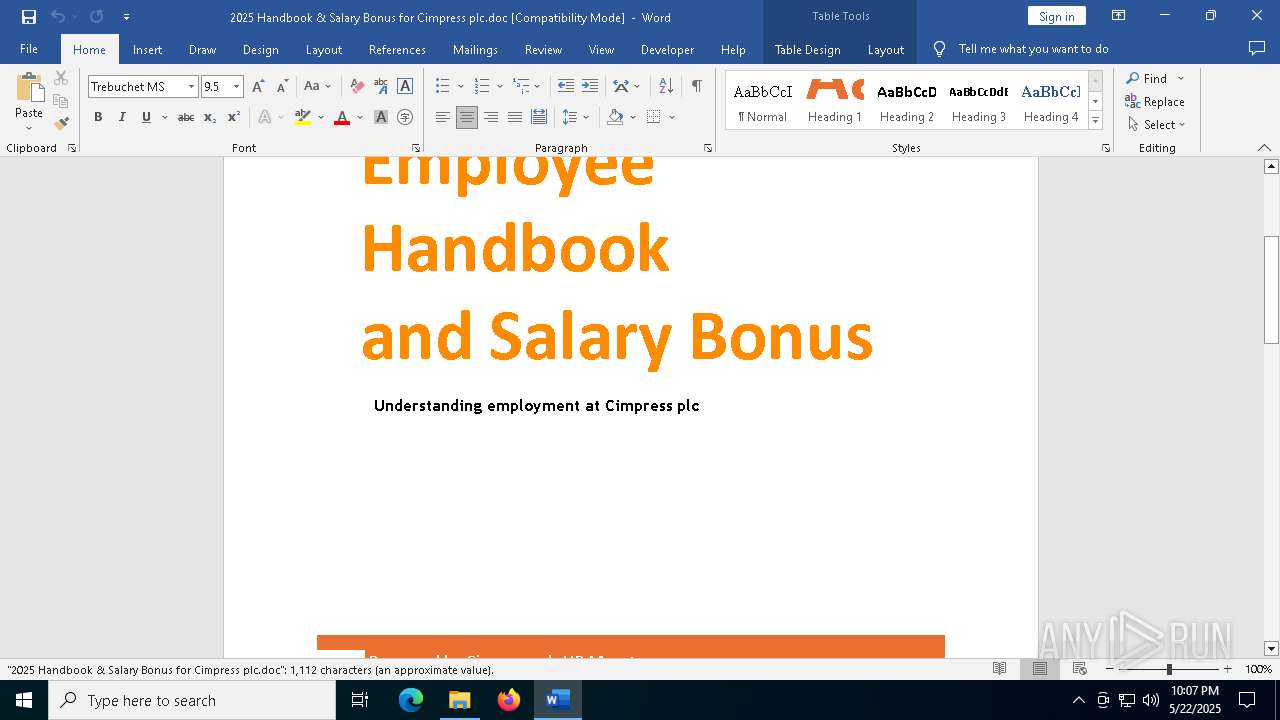
Task: Switch to Web Layout view
Action: (1080, 669)
